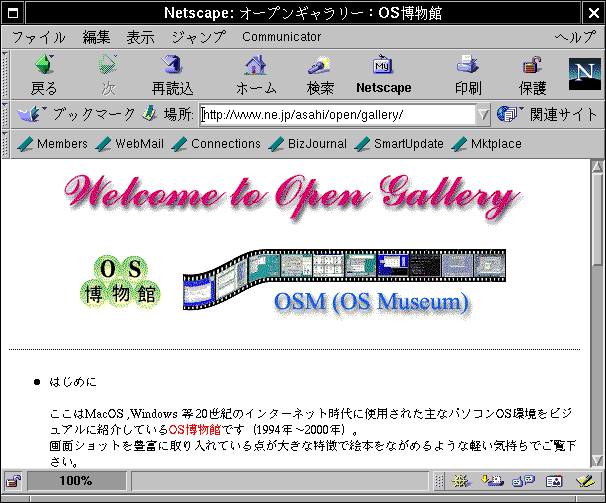Open Security (保護) padlock icon
The width and height of the screenshot is (606, 503).
[x=532, y=65]
